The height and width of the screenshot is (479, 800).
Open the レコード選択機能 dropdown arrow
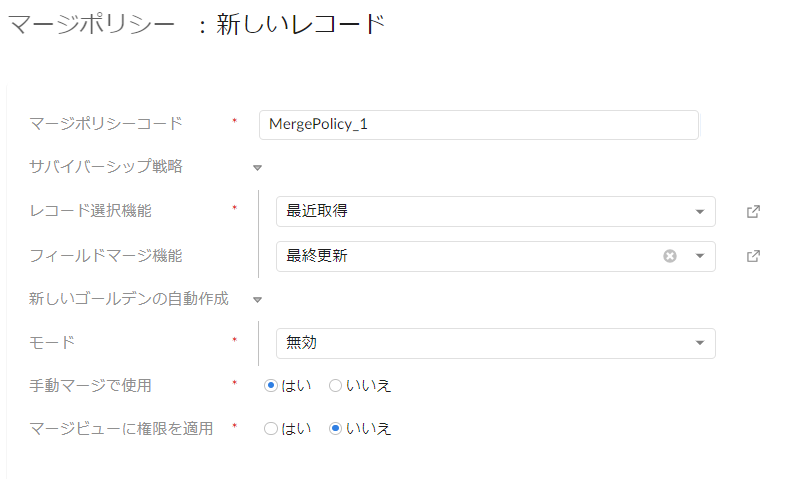point(700,211)
